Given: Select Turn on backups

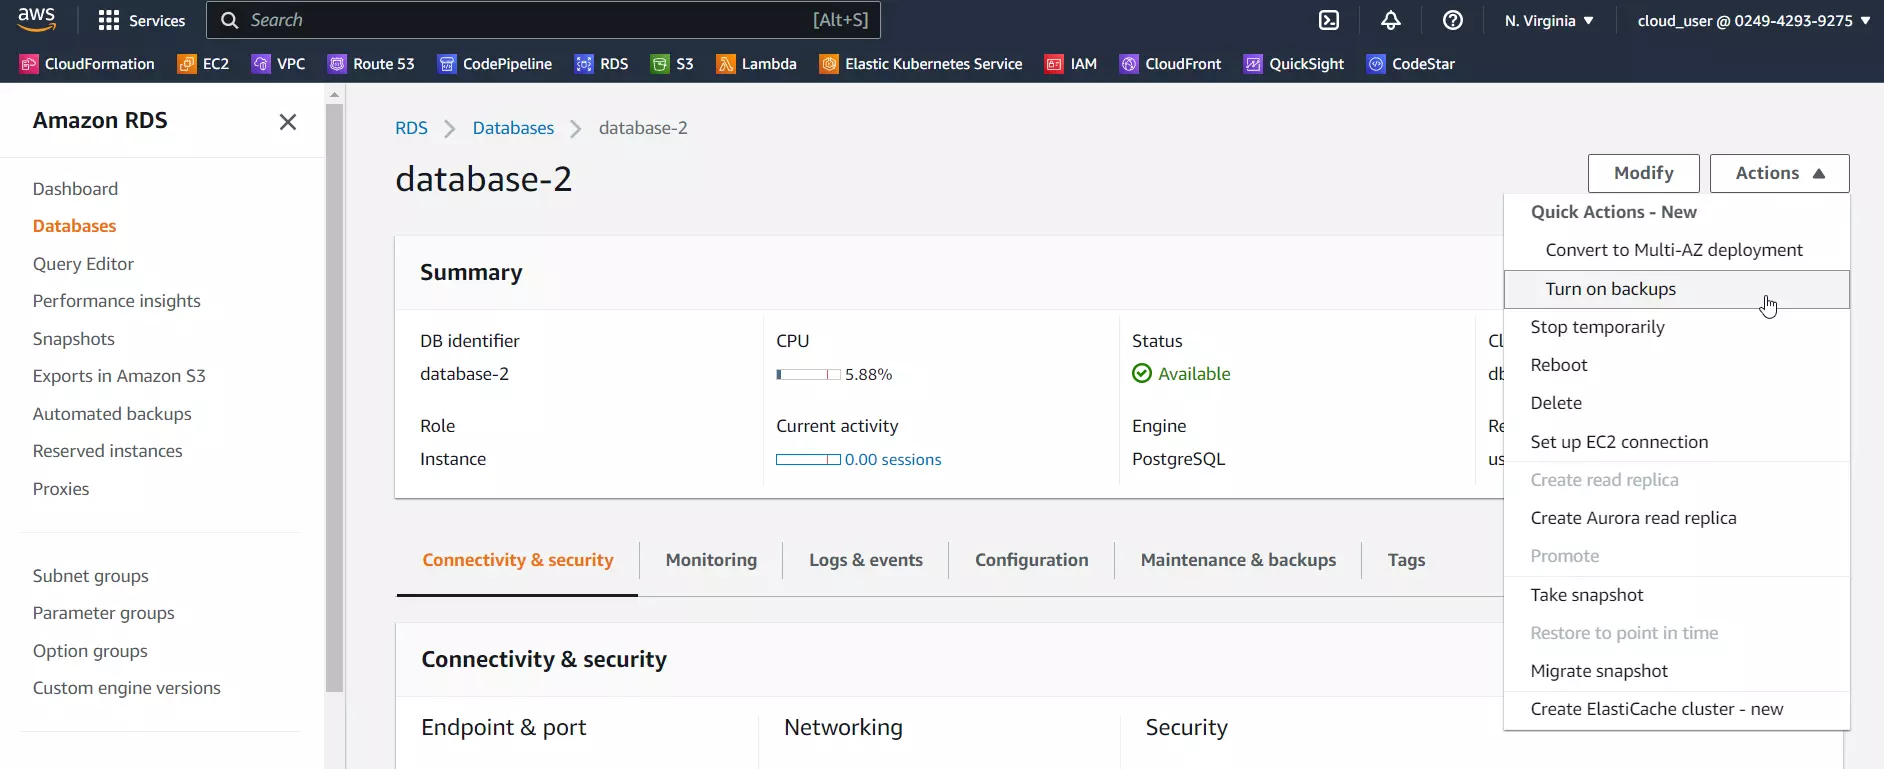Looking at the screenshot, I should [x=1676, y=289].
